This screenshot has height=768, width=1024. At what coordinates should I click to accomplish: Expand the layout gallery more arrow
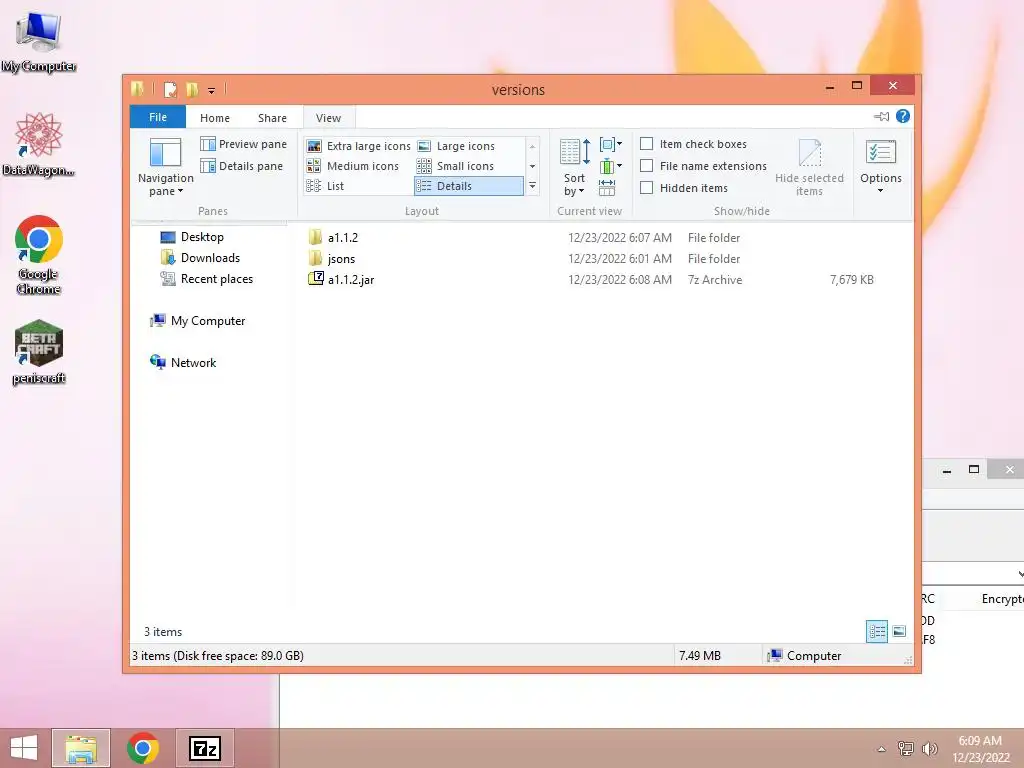tap(533, 186)
